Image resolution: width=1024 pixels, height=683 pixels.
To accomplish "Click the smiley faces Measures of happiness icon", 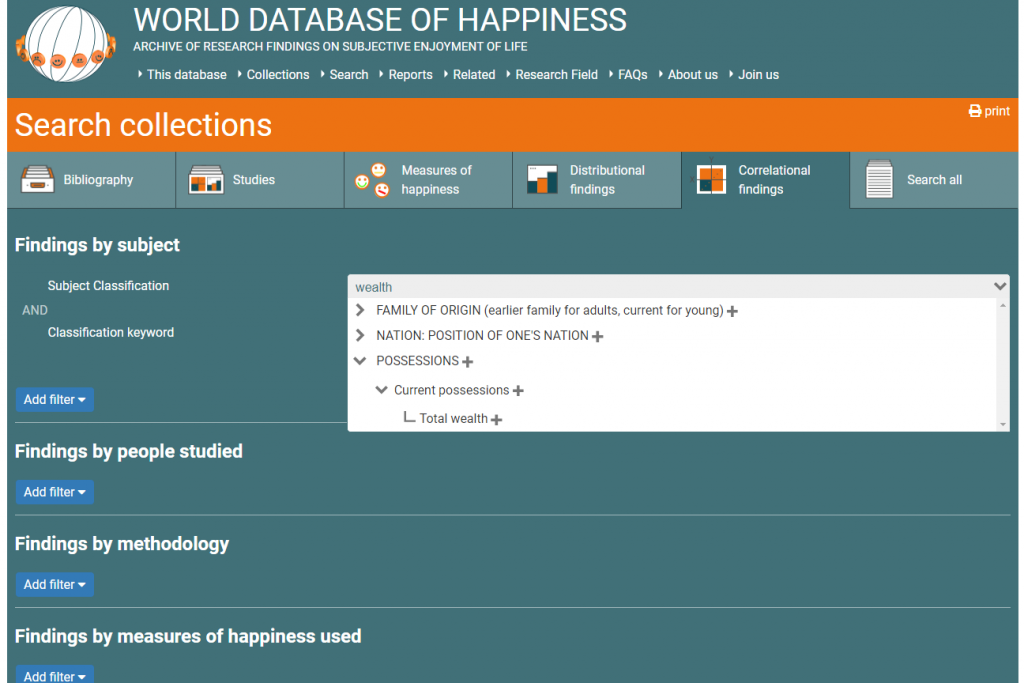I will (x=372, y=180).
